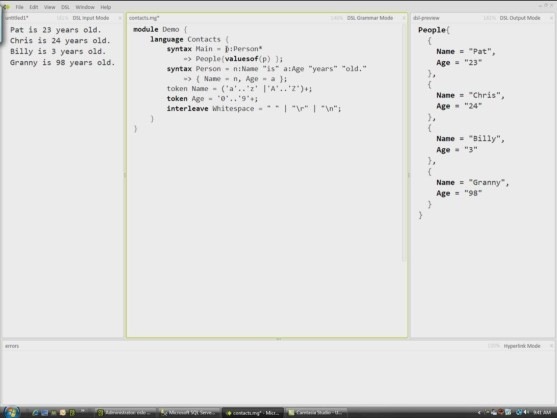Click line "Billy is 3 years old."
This screenshot has width=557, height=418.
58,51
